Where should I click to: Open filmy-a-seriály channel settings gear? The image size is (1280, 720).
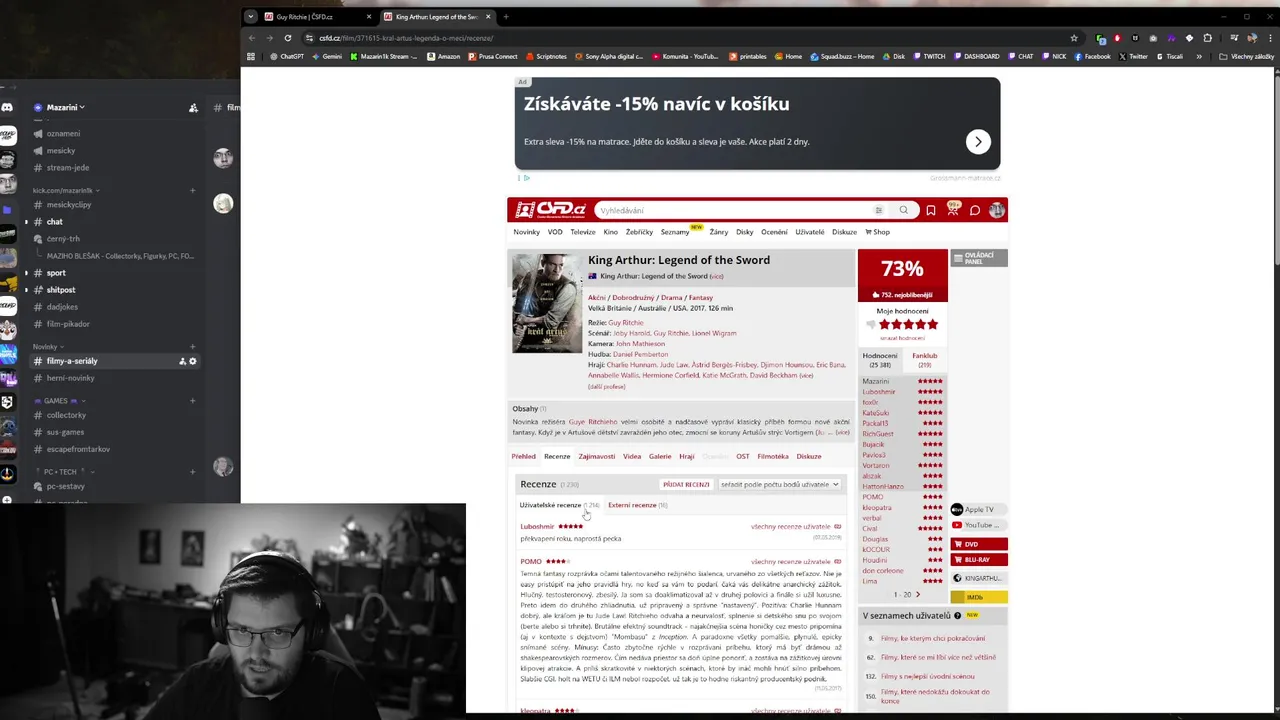pos(193,361)
